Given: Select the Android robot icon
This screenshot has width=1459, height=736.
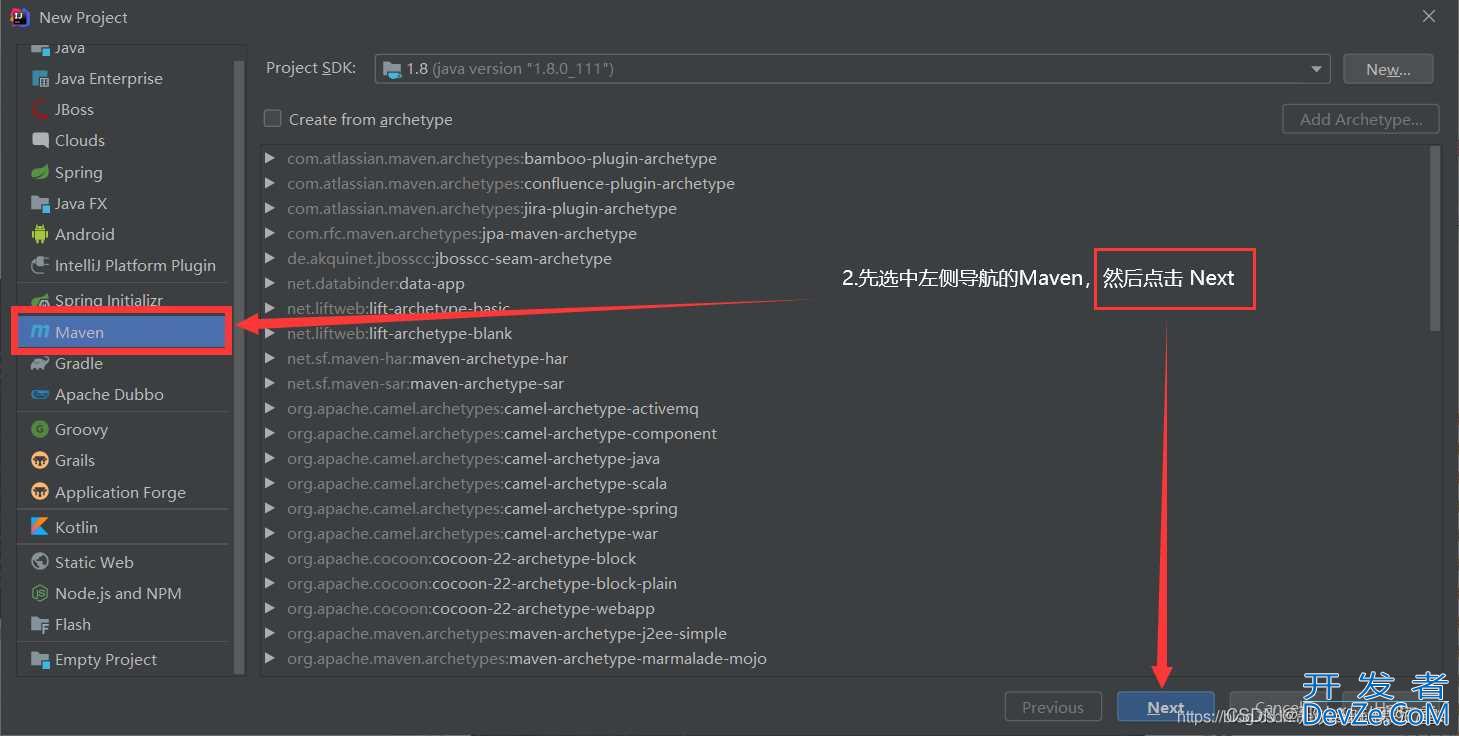Looking at the screenshot, I should [40, 234].
